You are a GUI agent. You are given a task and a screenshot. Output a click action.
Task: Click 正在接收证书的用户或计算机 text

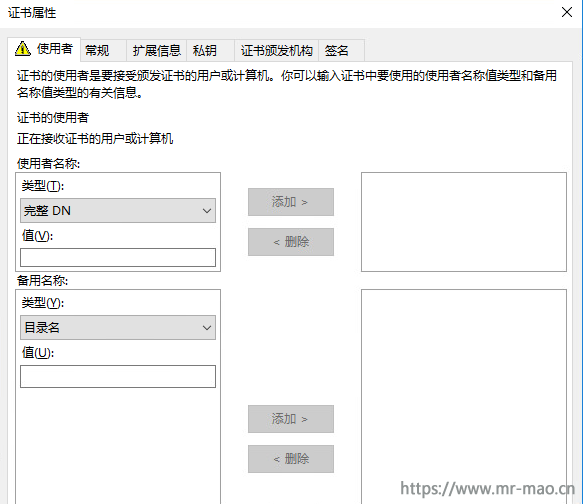click(95, 139)
